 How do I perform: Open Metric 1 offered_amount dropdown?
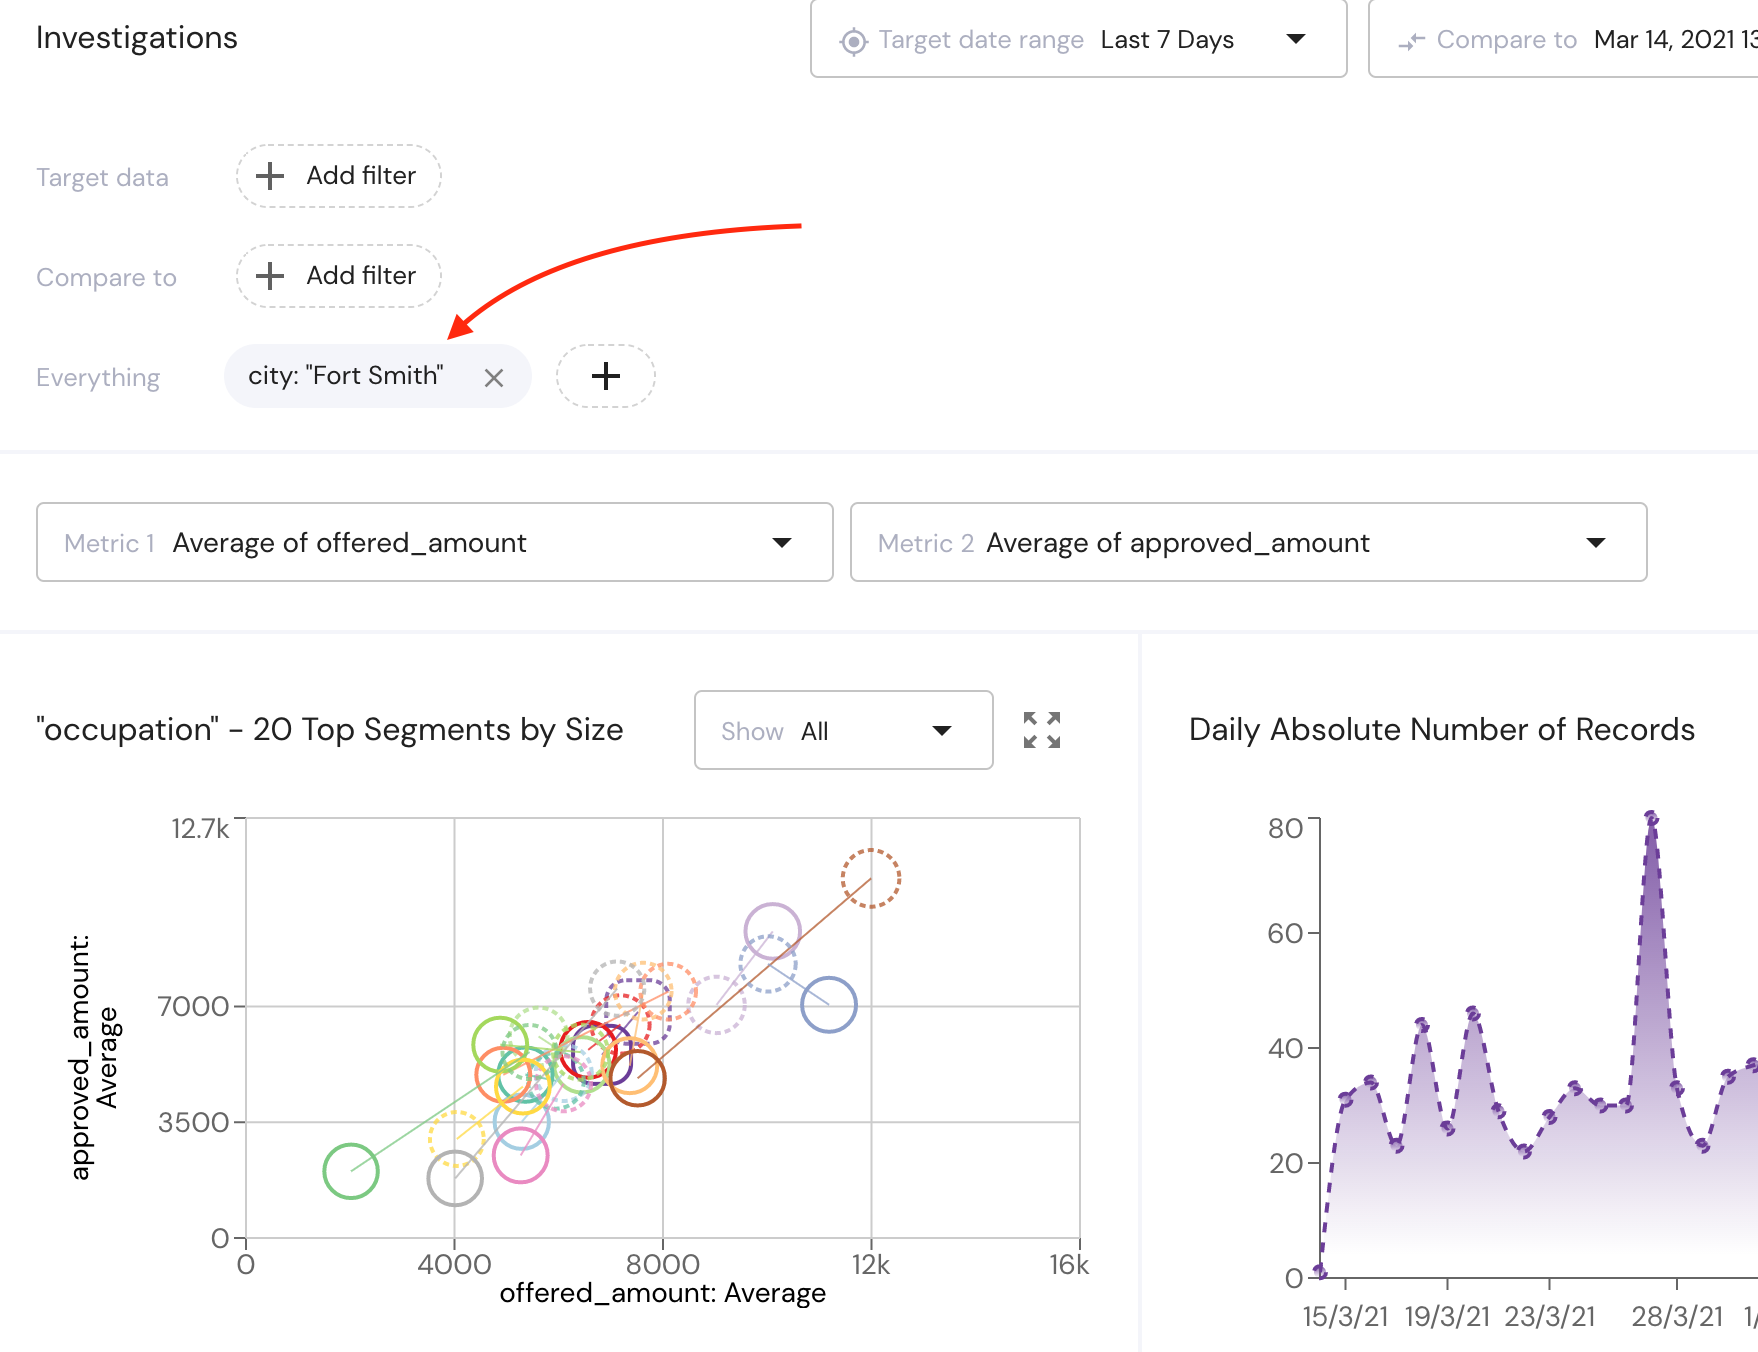click(x=435, y=542)
